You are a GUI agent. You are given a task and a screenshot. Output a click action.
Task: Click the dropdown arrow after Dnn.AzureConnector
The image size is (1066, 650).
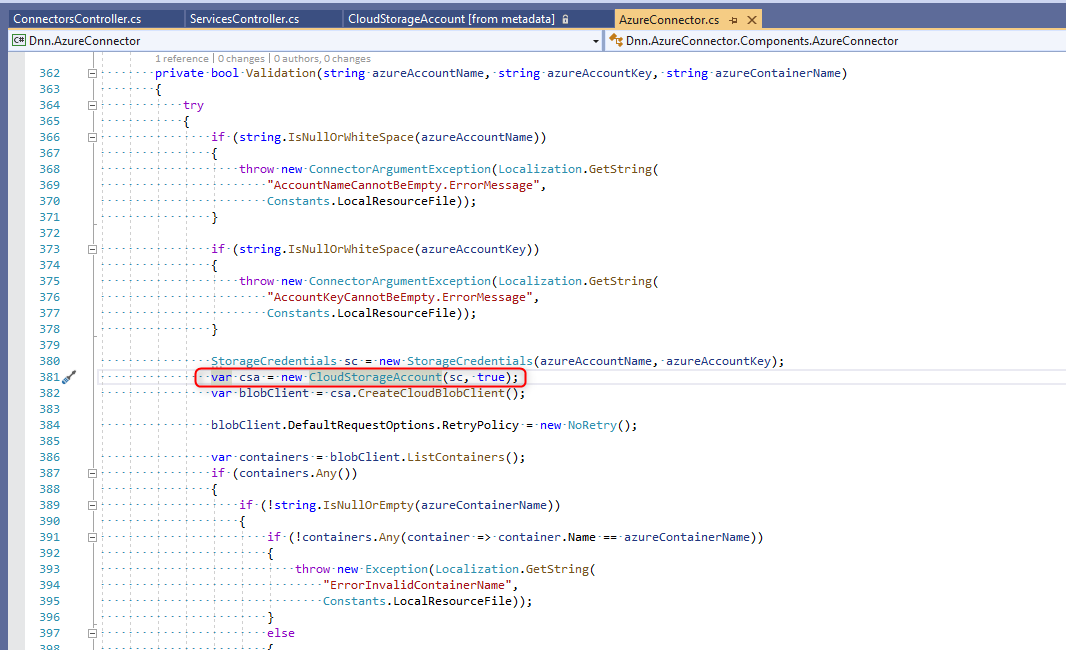[x=597, y=41]
